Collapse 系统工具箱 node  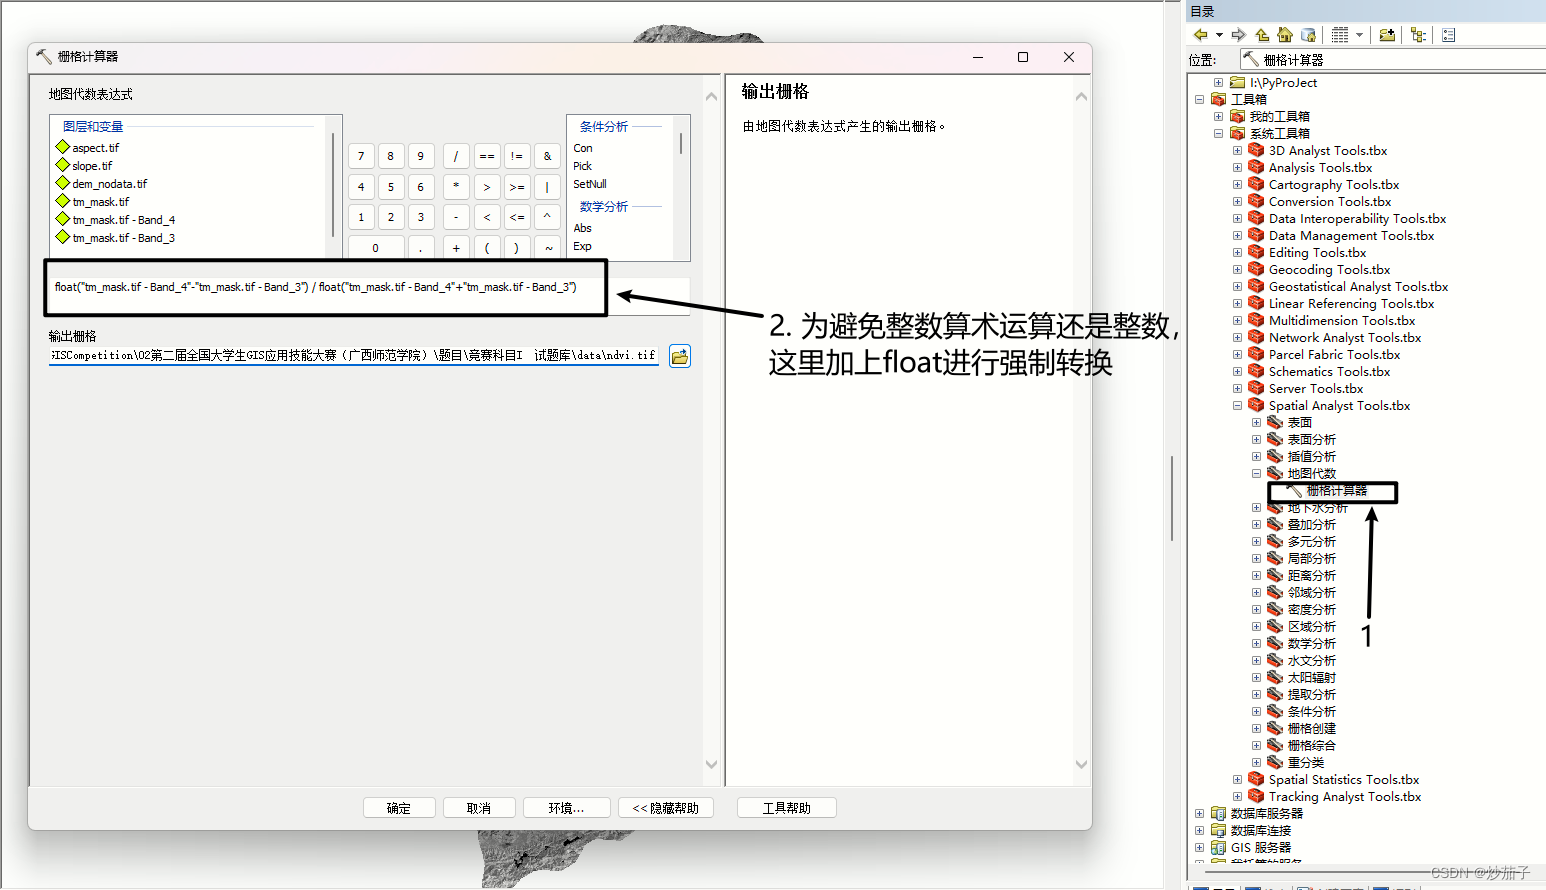coord(1219,133)
